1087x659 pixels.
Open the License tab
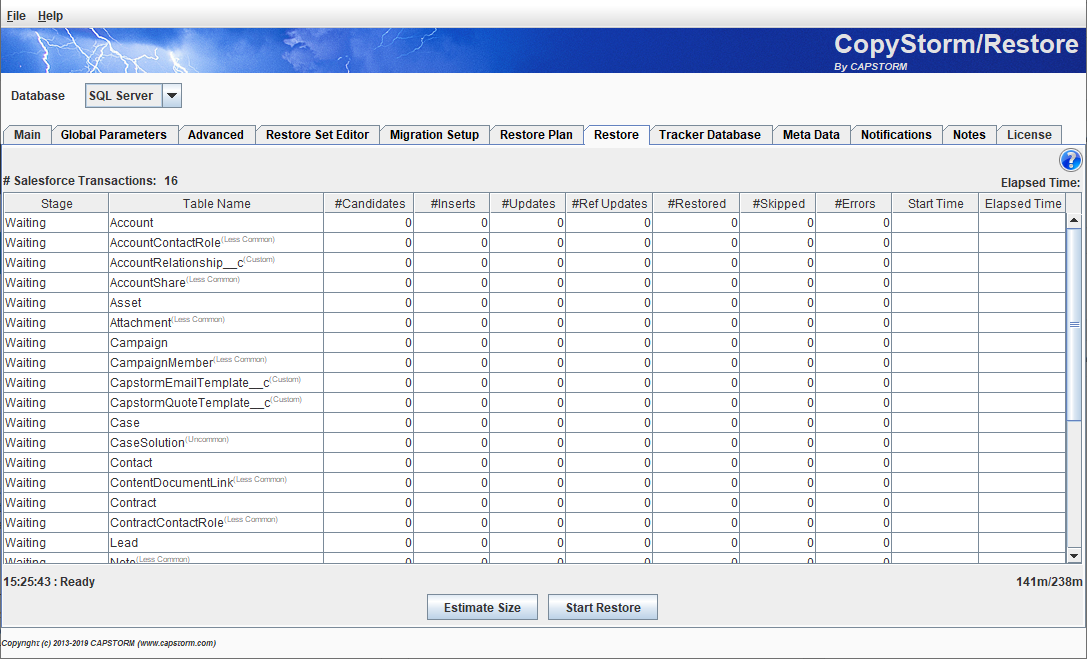(x=1029, y=134)
